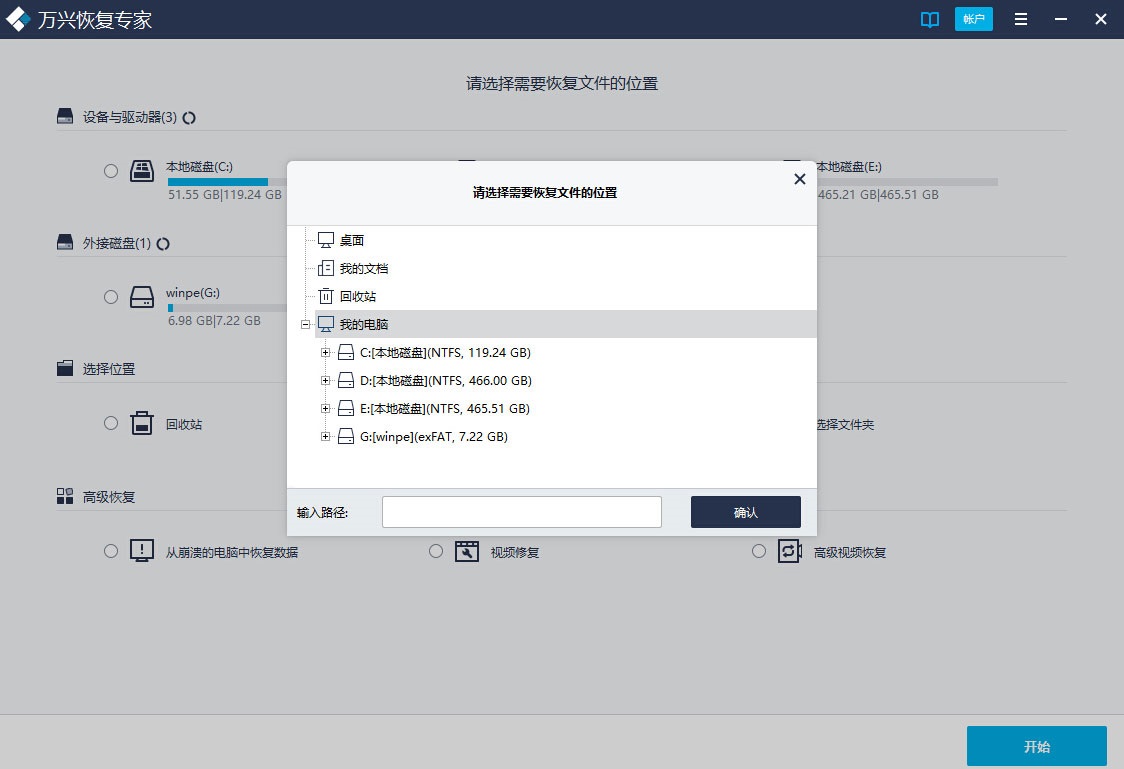Click the refresh icon beside 设备与驱动器
The height and width of the screenshot is (769, 1124).
[x=189, y=118]
